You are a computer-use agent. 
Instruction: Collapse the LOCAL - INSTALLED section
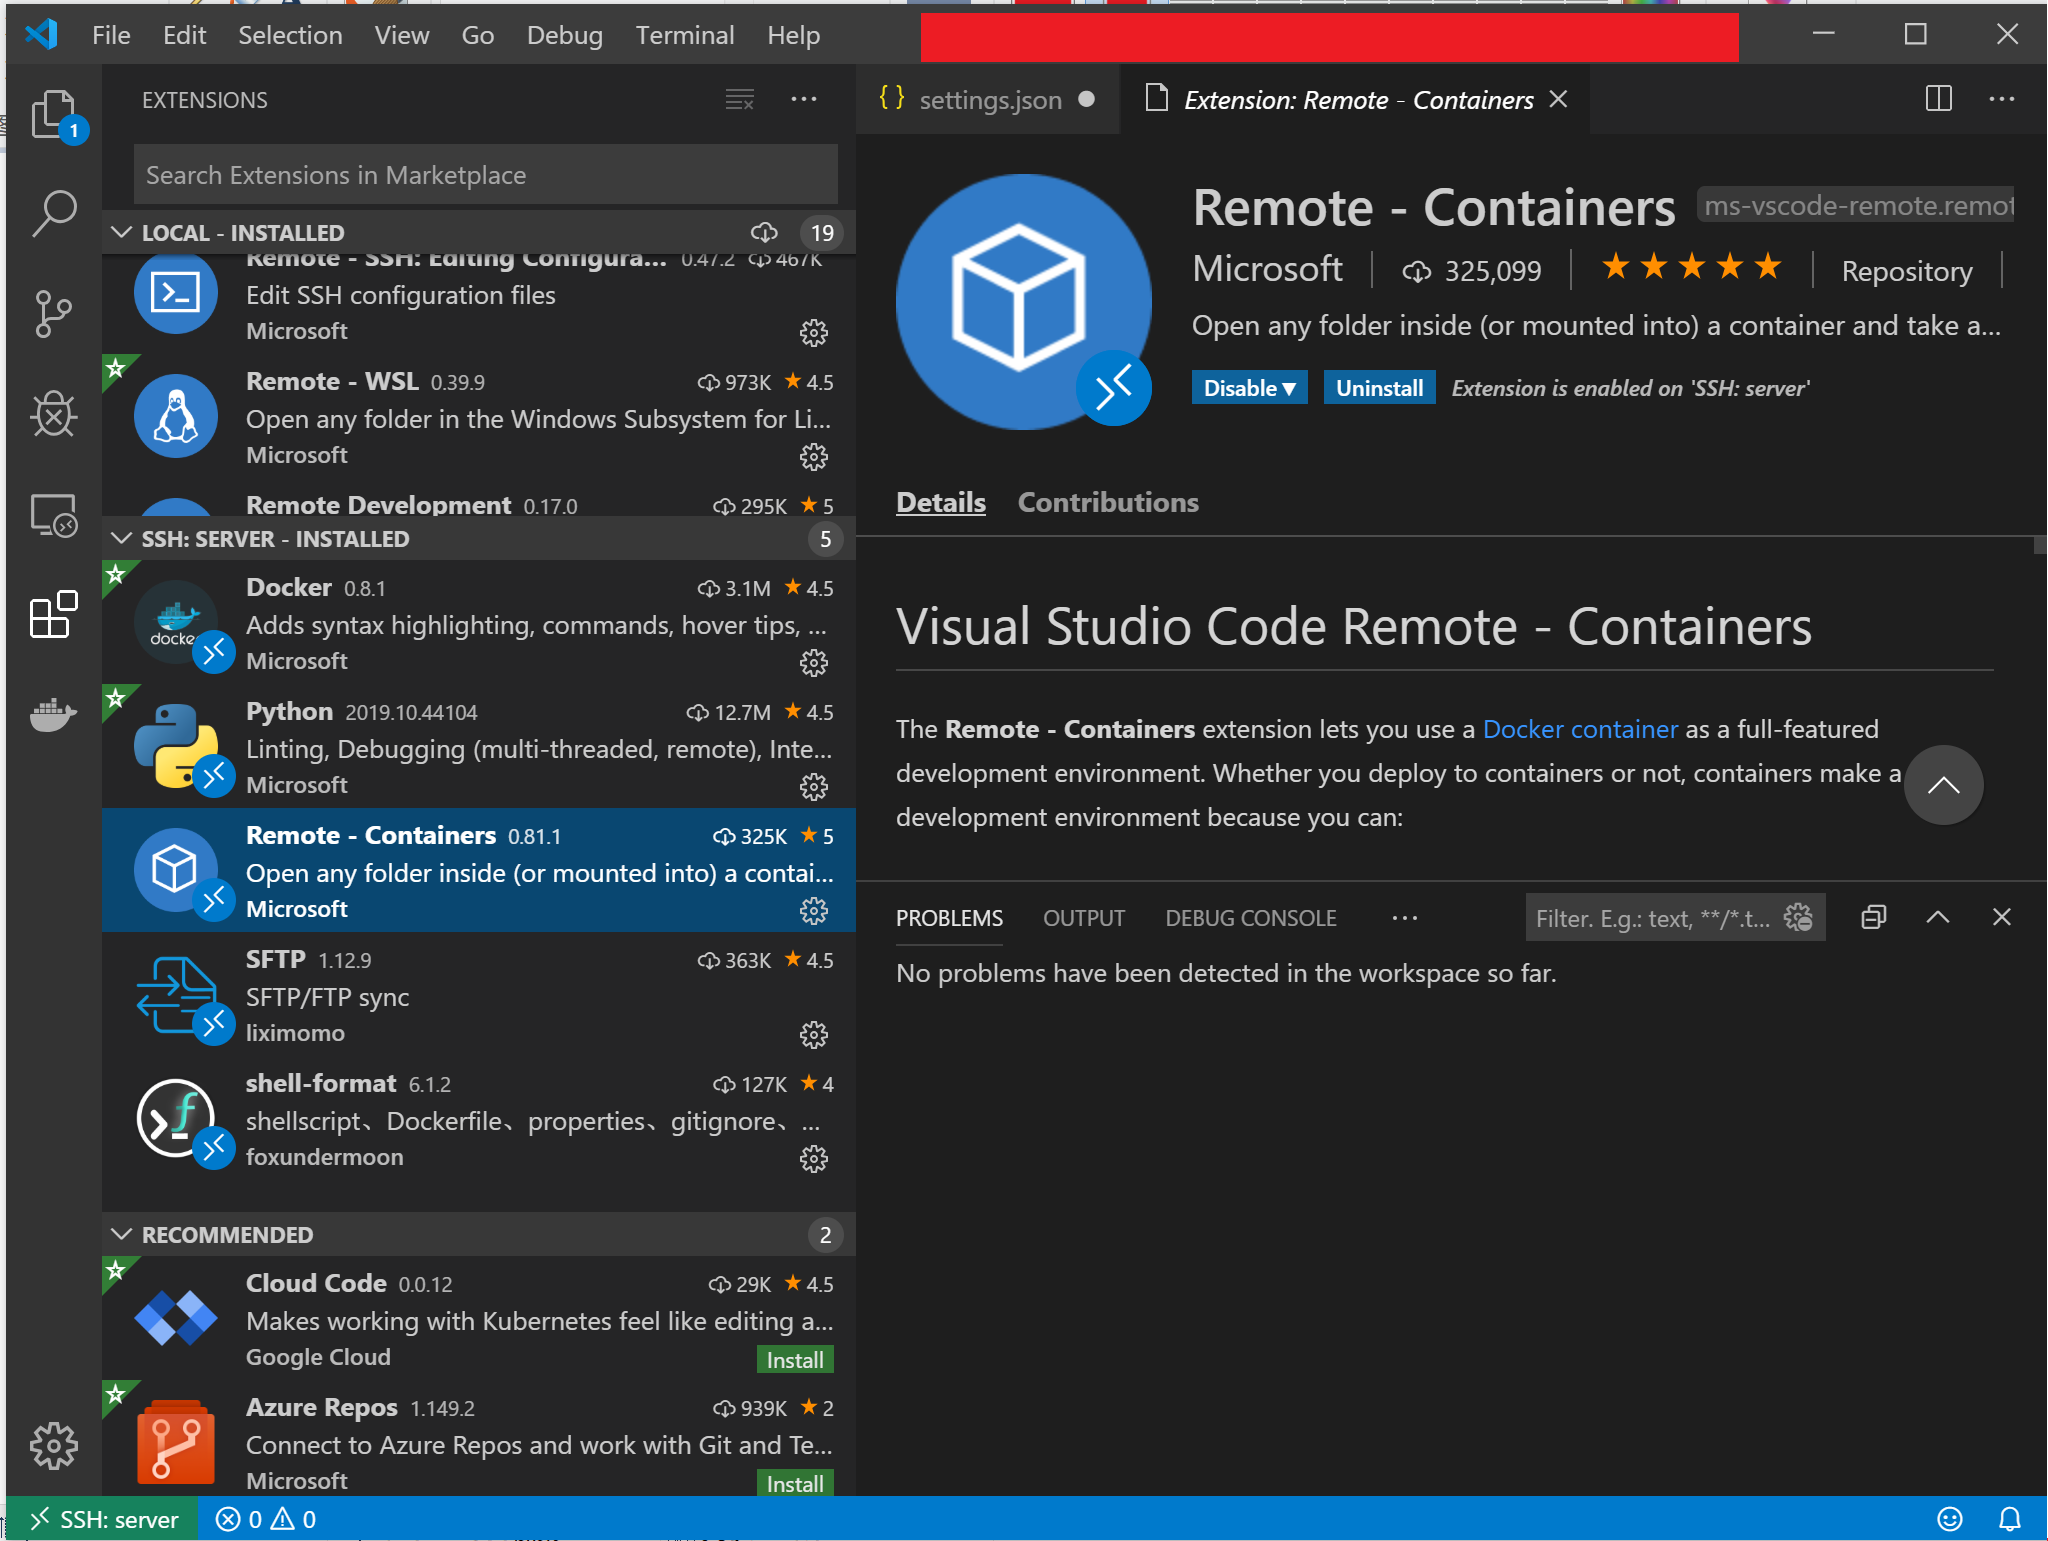pos(122,232)
